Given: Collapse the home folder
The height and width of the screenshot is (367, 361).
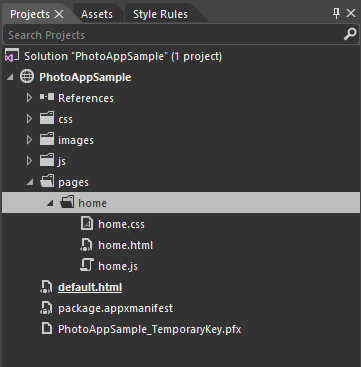Looking at the screenshot, I should 50,203.
